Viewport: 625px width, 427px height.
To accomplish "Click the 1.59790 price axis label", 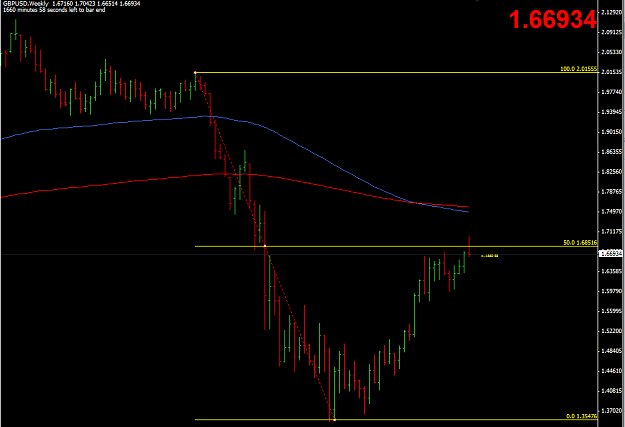I will 611,291.
